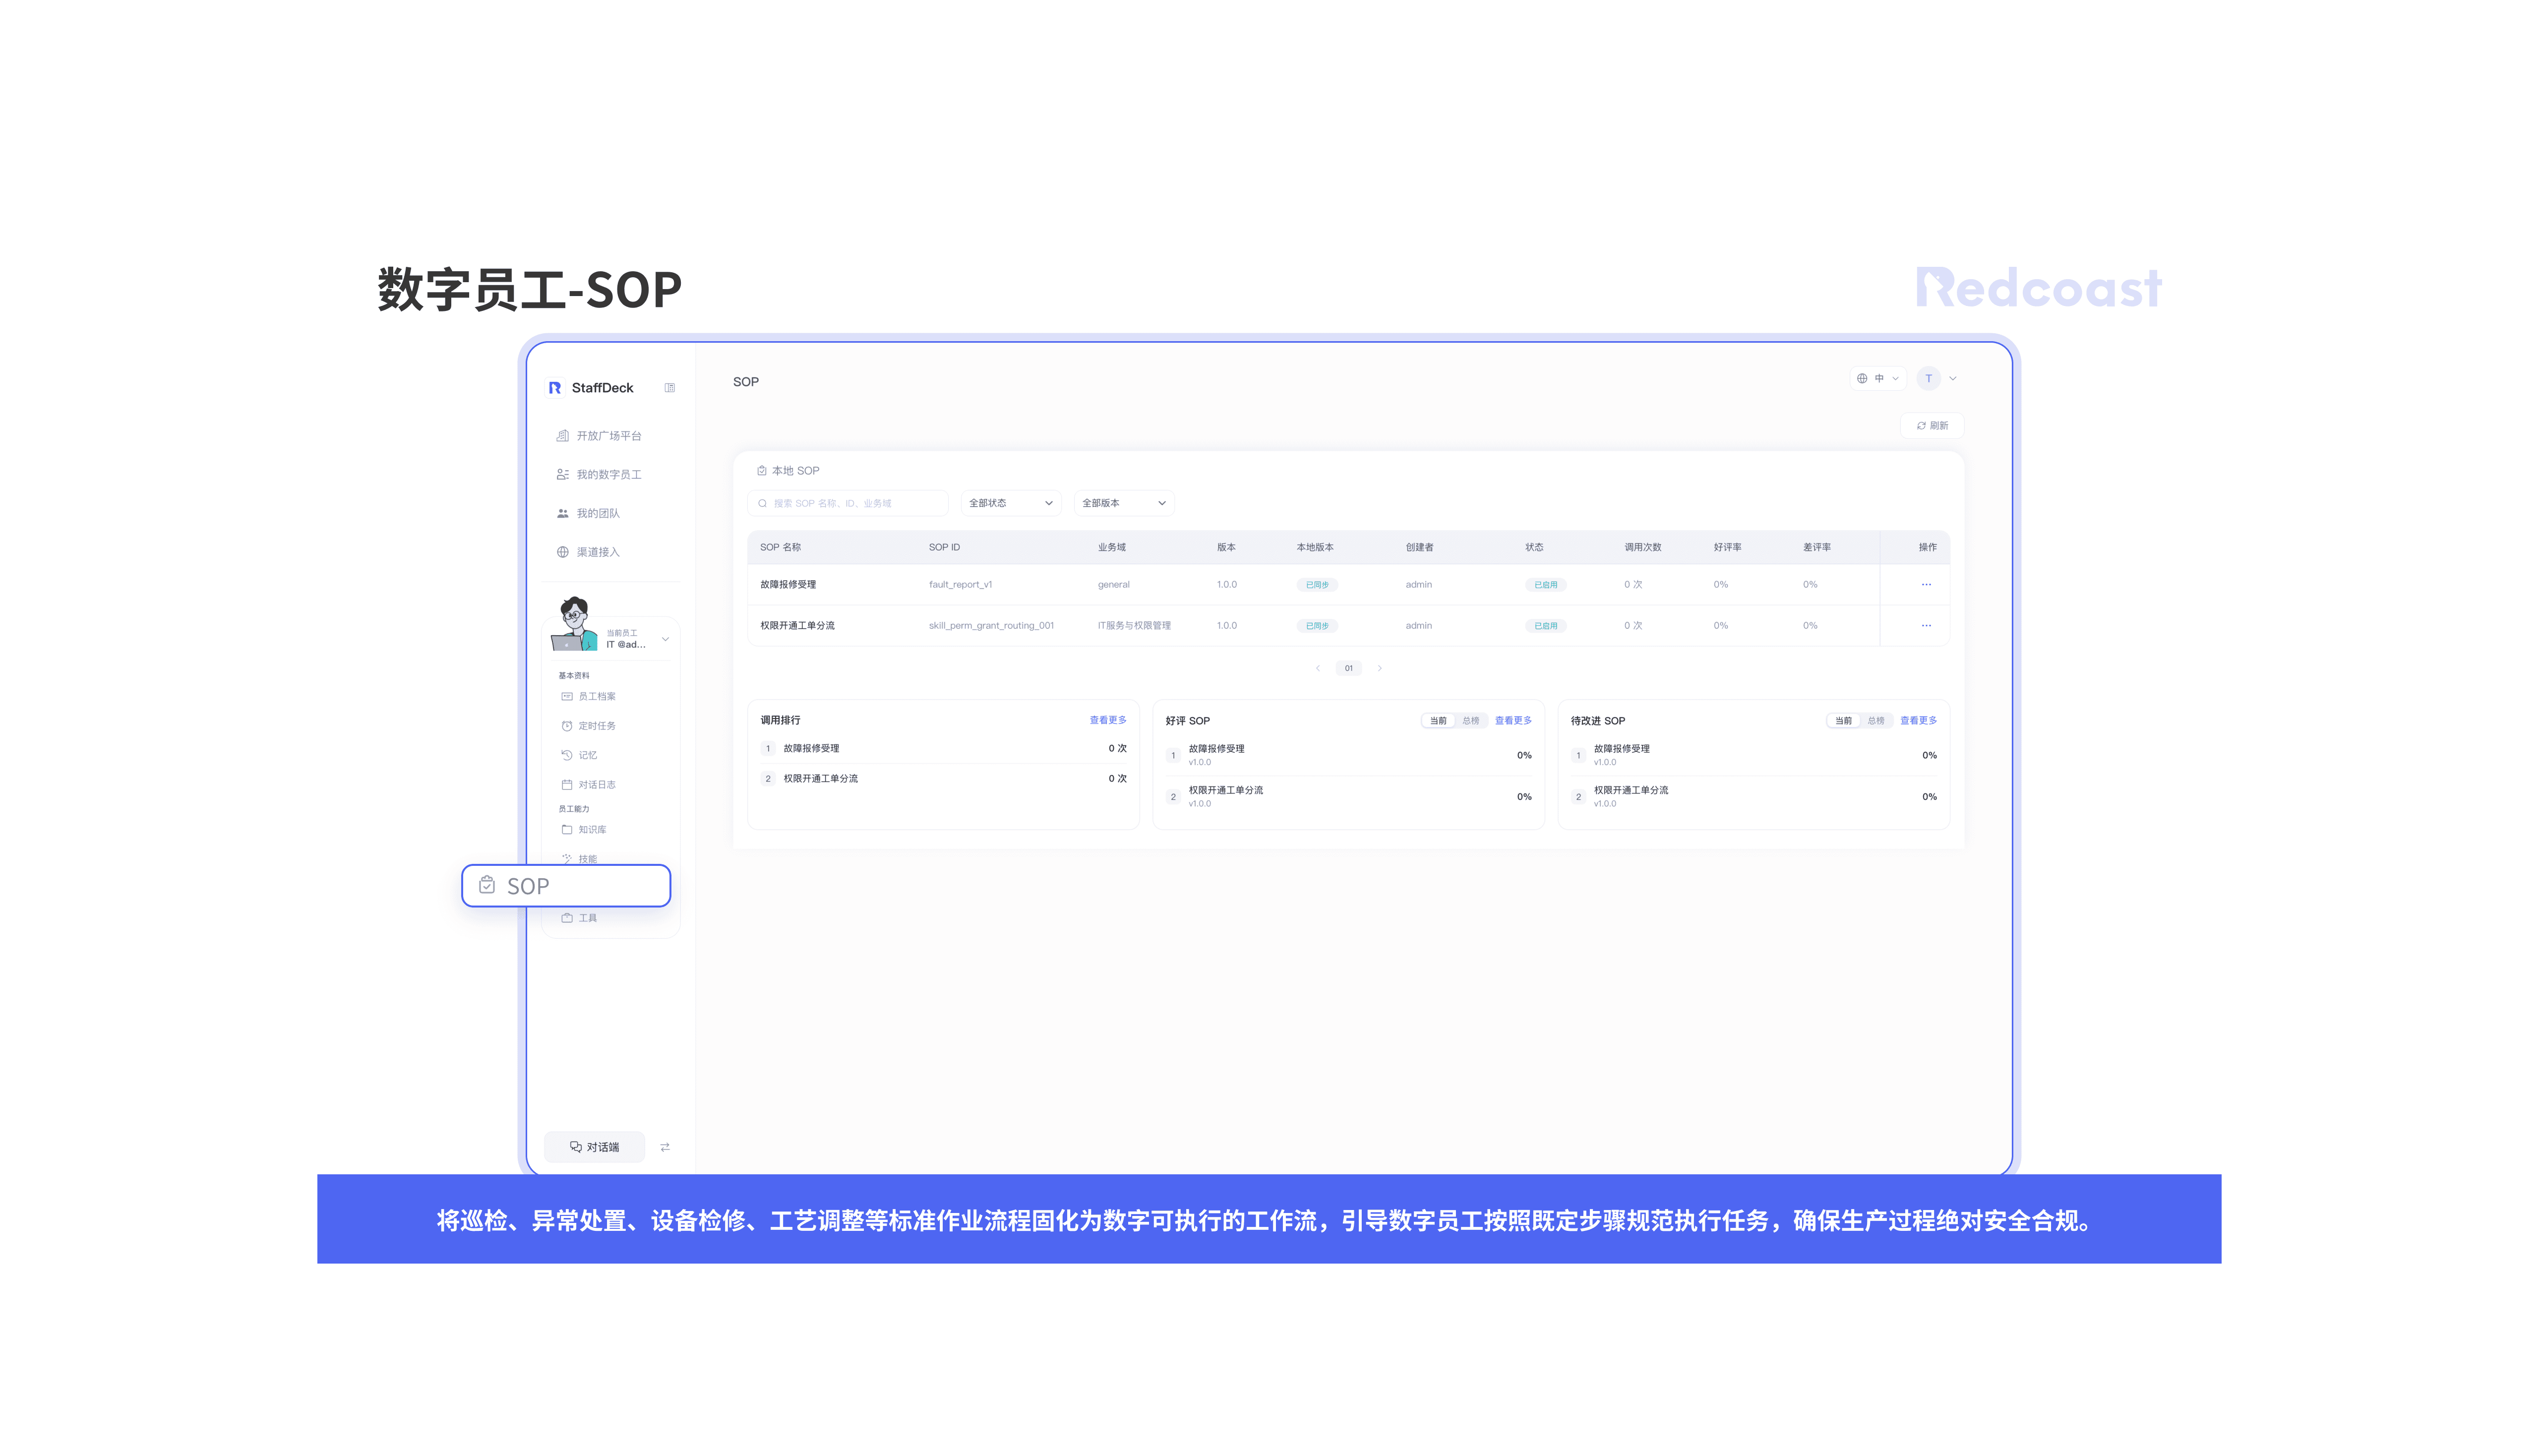Switch 待改进 SOP card to 当前
Viewport: 2539px width, 1456px height.
(x=1843, y=721)
